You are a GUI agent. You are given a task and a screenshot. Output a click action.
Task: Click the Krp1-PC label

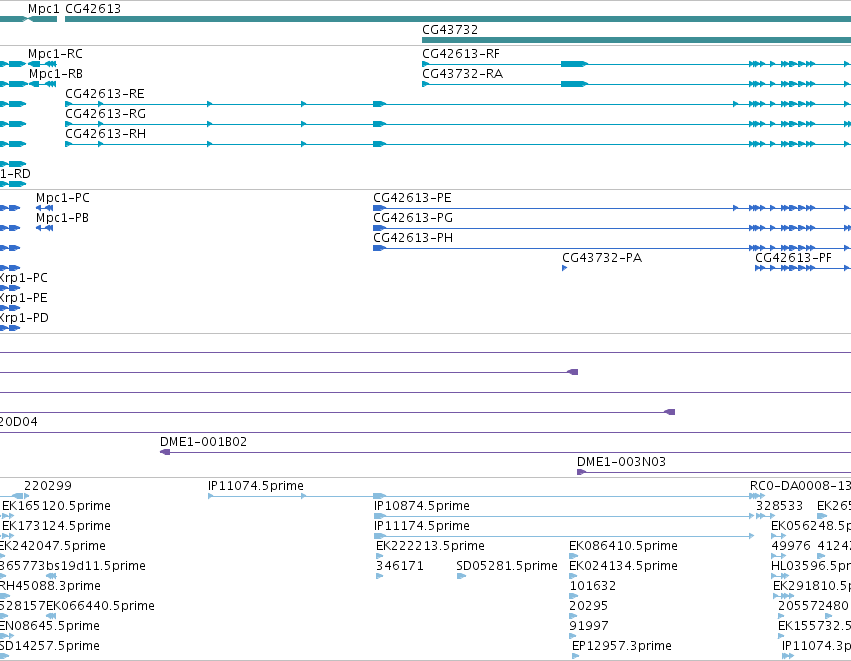[23, 278]
